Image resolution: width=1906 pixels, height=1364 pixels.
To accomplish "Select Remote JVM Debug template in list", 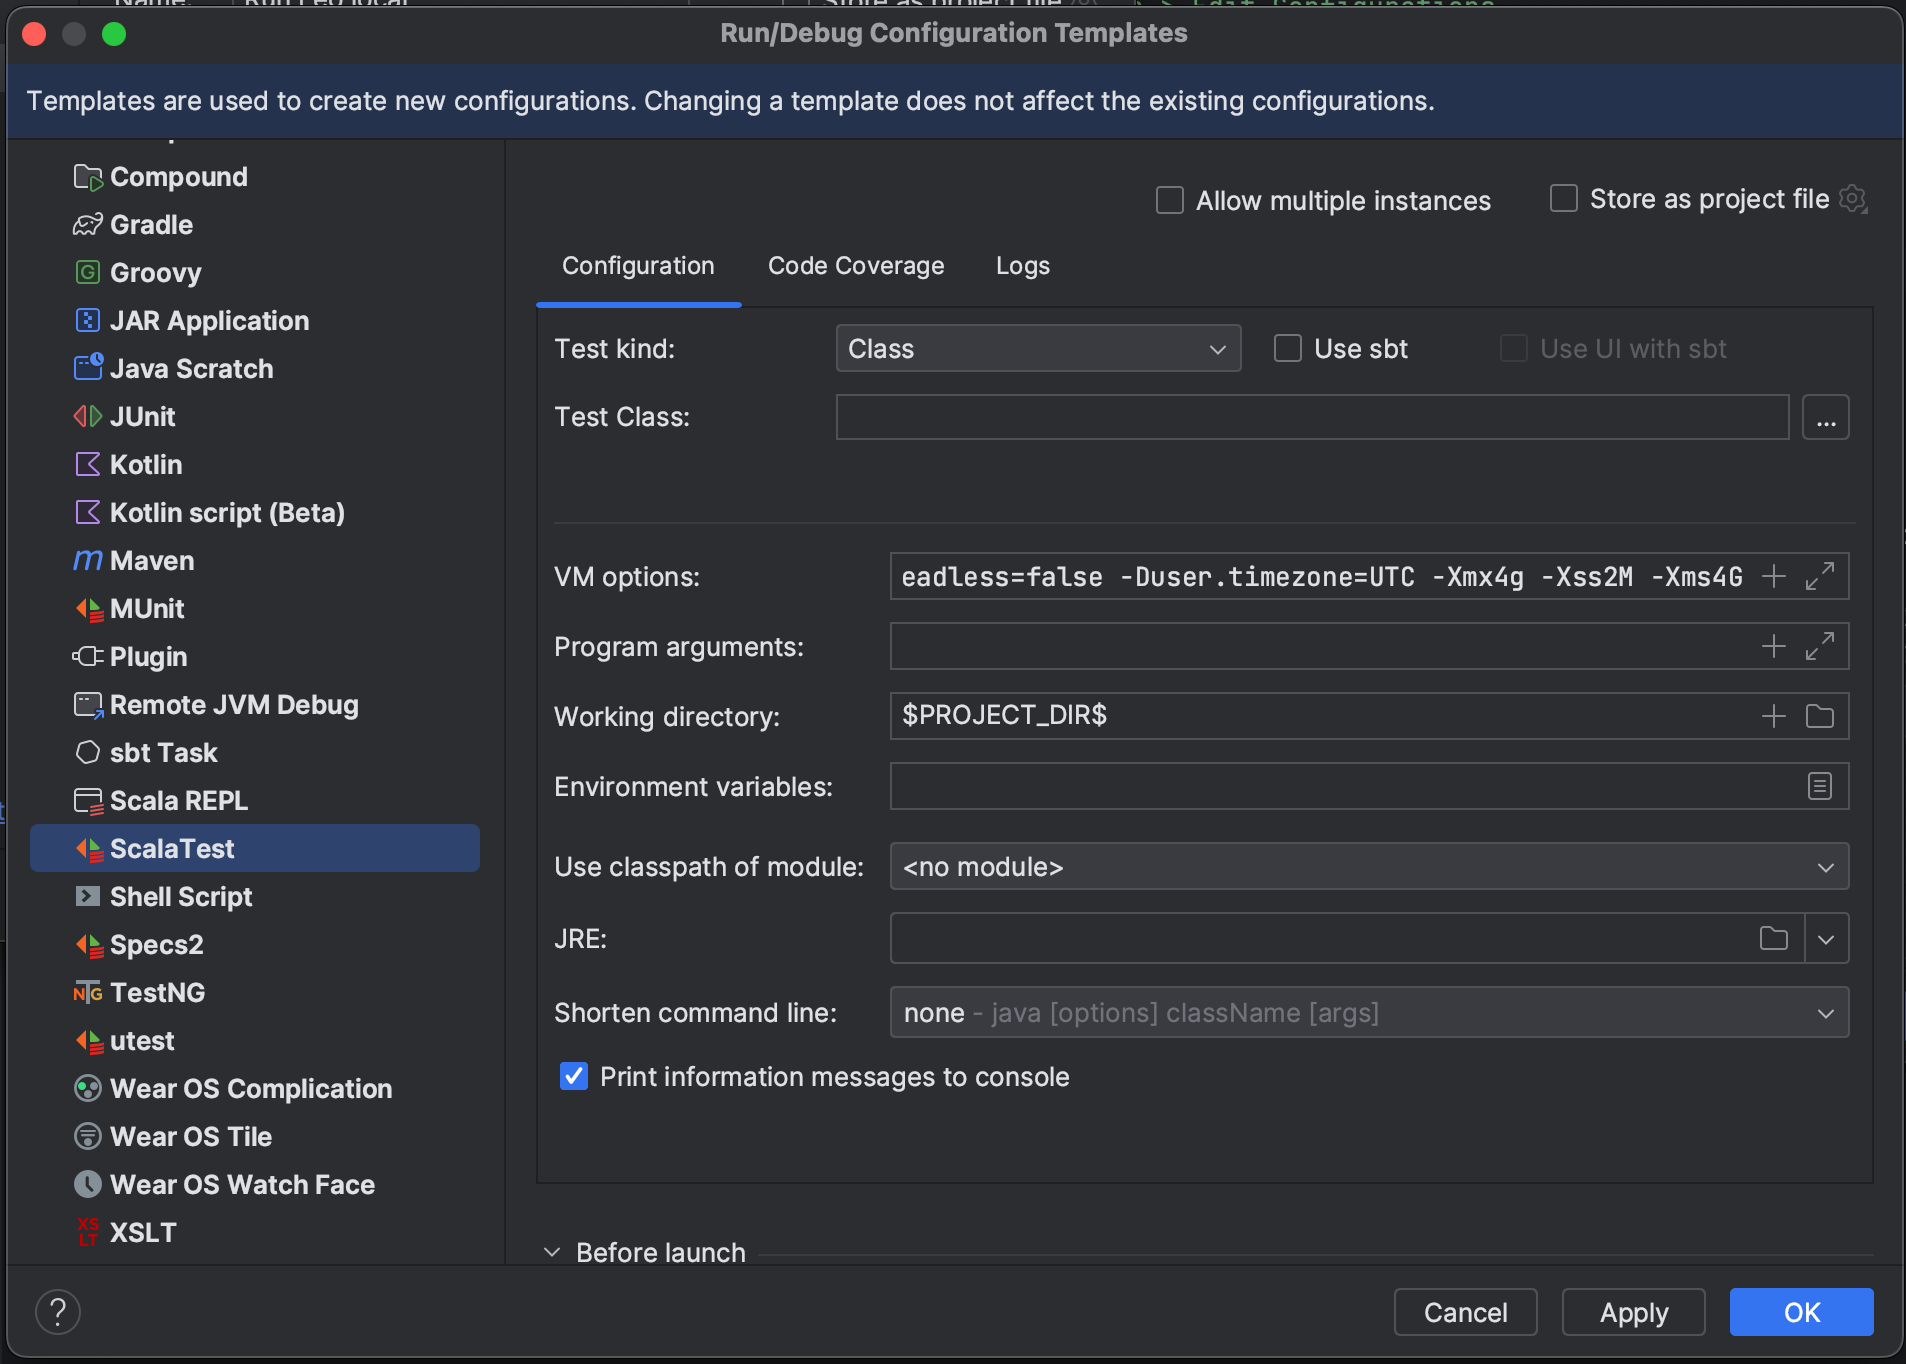I will 233,705.
